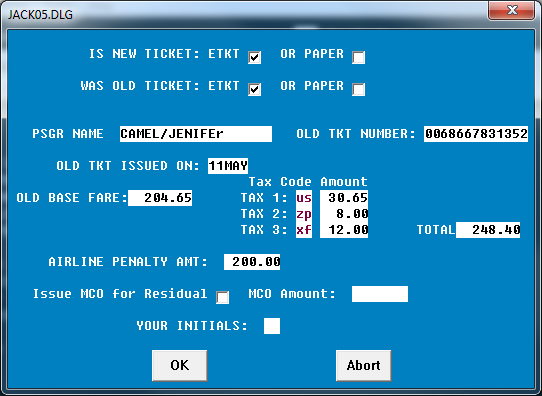Click the TOTAL field showing 248.40
The height and width of the screenshot is (396, 542).
point(488,230)
